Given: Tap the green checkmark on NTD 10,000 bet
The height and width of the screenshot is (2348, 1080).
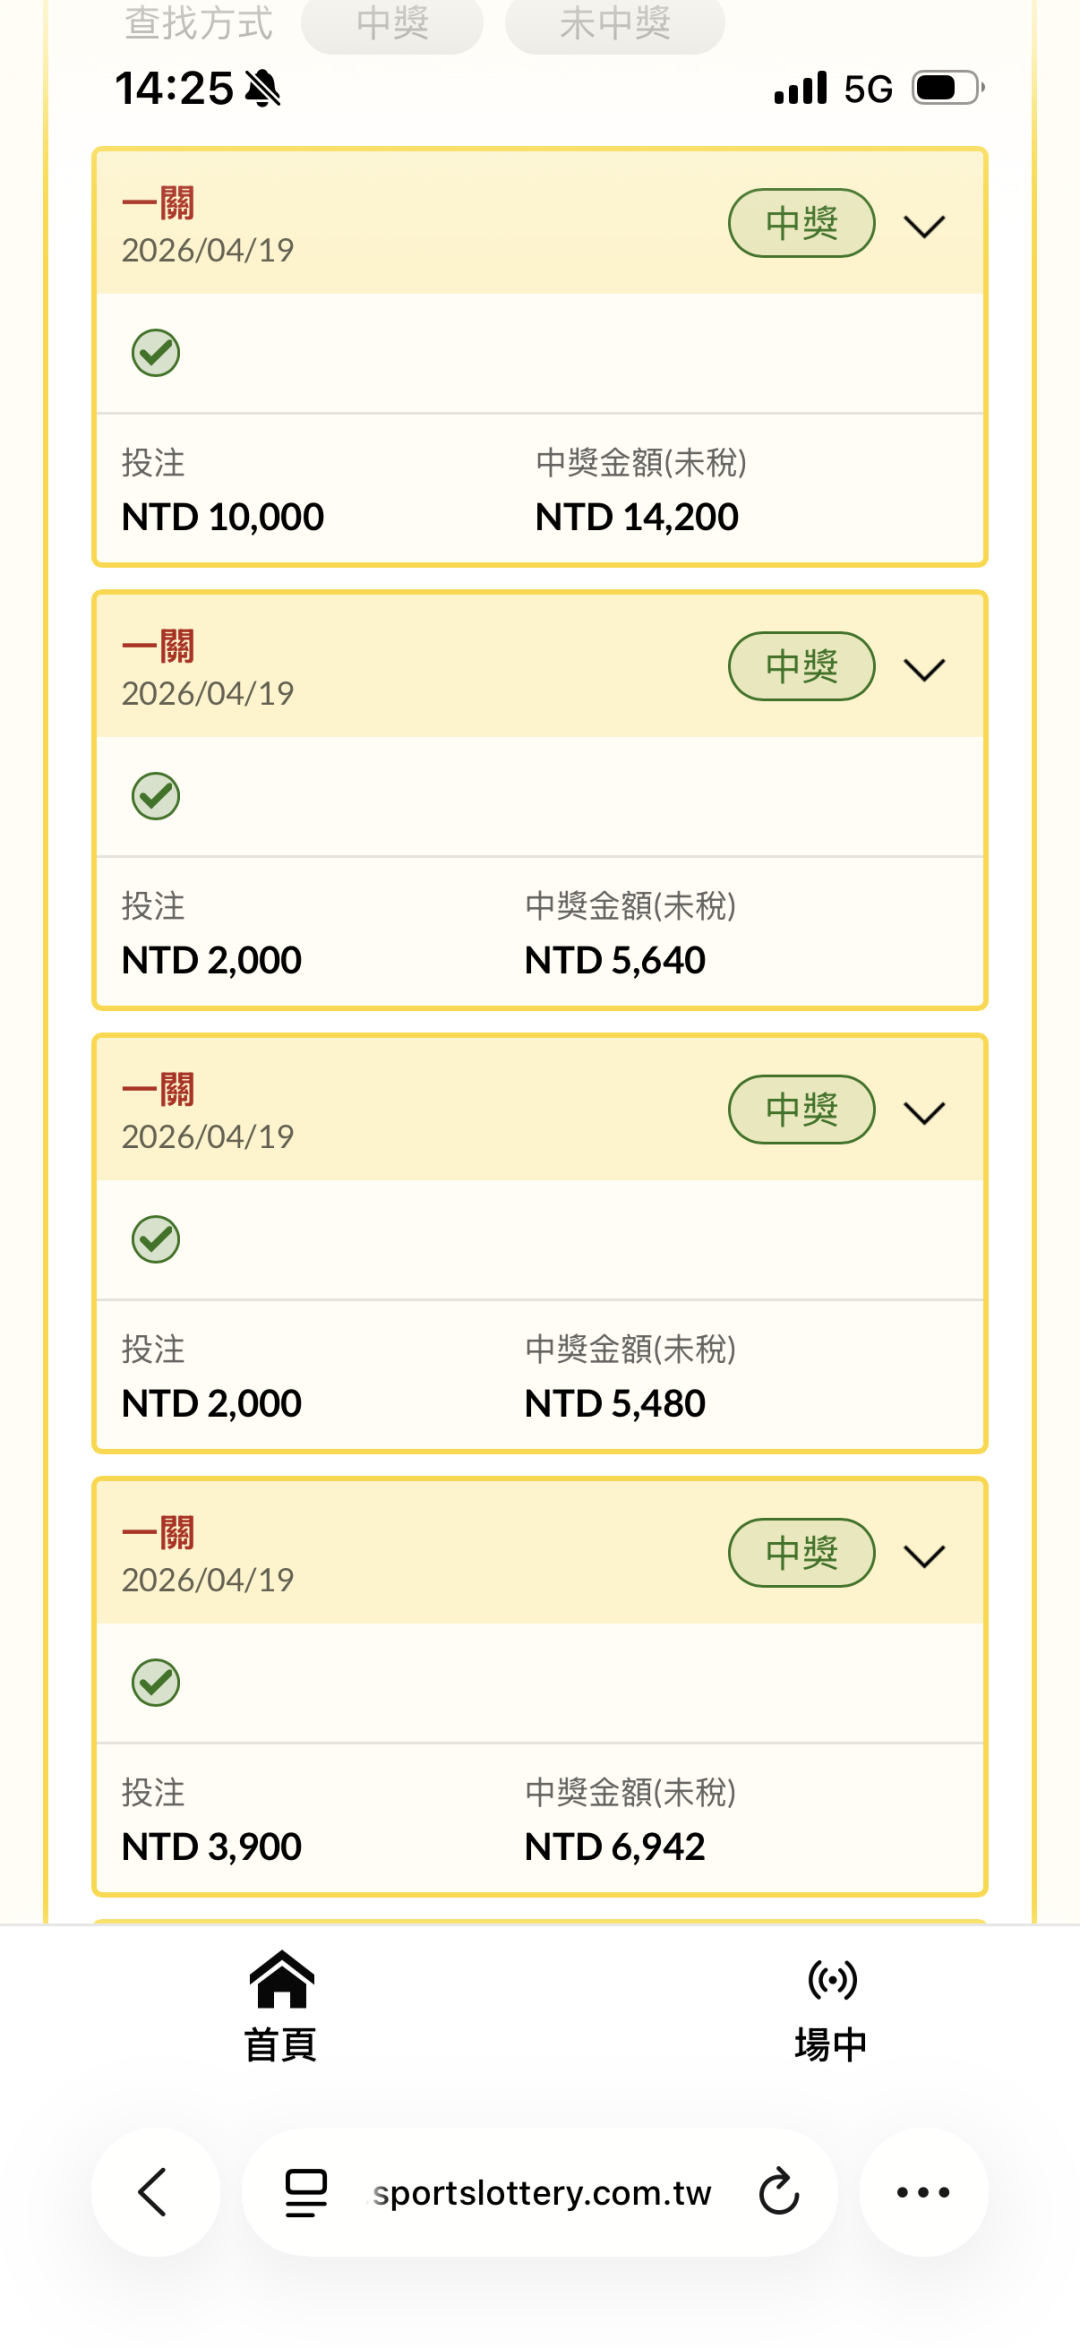Looking at the screenshot, I should pos(156,353).
